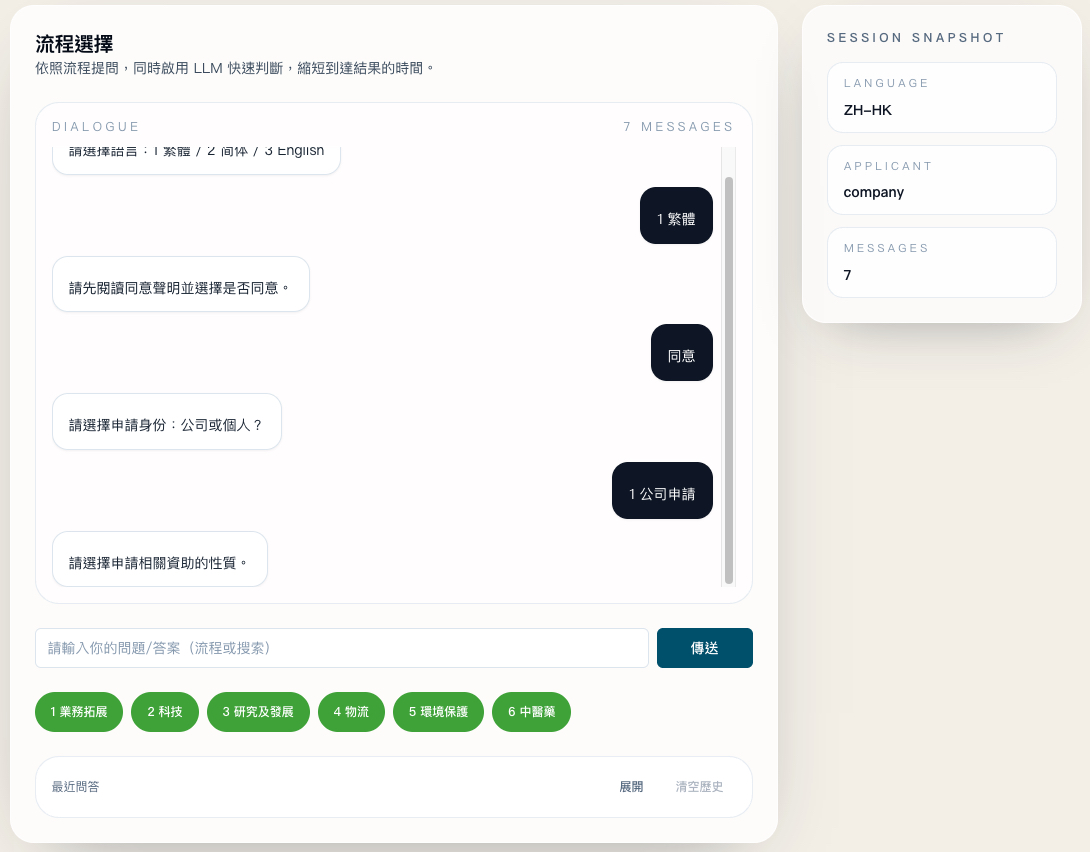This screenshot has height=852, width=1090.
Task: Click bot message 請選擇申請相關資助的性質
Action: 160,559
